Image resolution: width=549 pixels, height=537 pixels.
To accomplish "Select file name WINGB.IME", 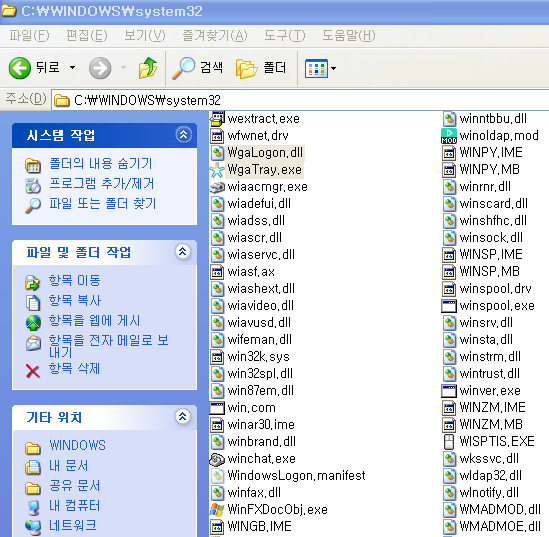I will [259, 526].
